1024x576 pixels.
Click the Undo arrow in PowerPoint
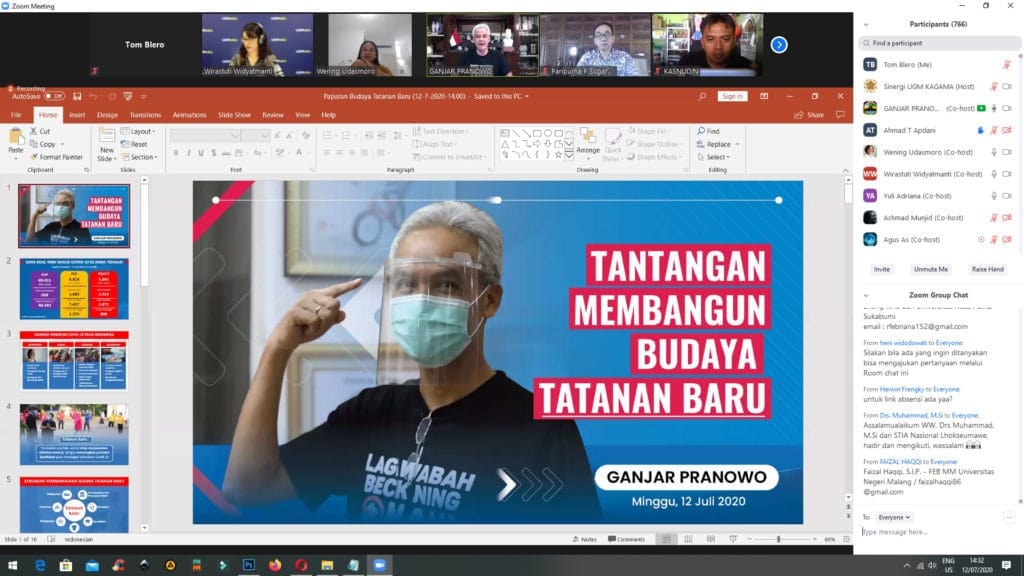(93, 97)
